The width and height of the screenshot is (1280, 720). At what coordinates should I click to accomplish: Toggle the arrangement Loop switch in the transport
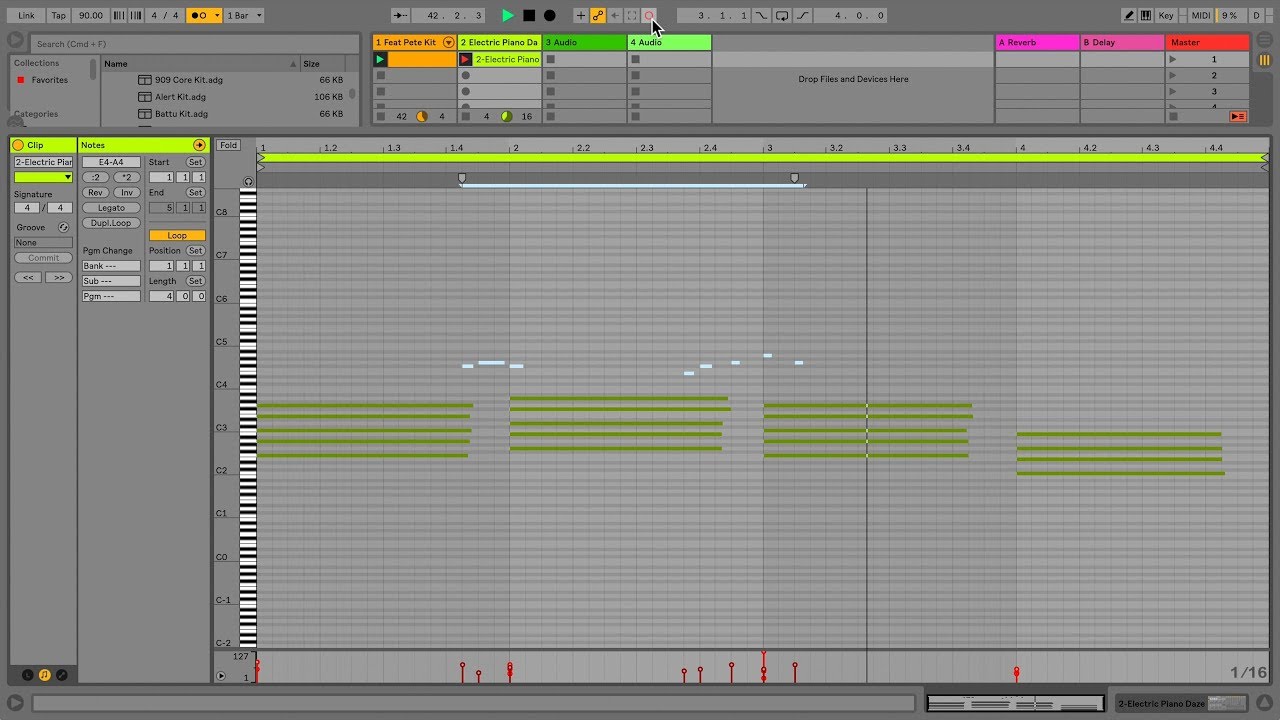pos(782,16)
